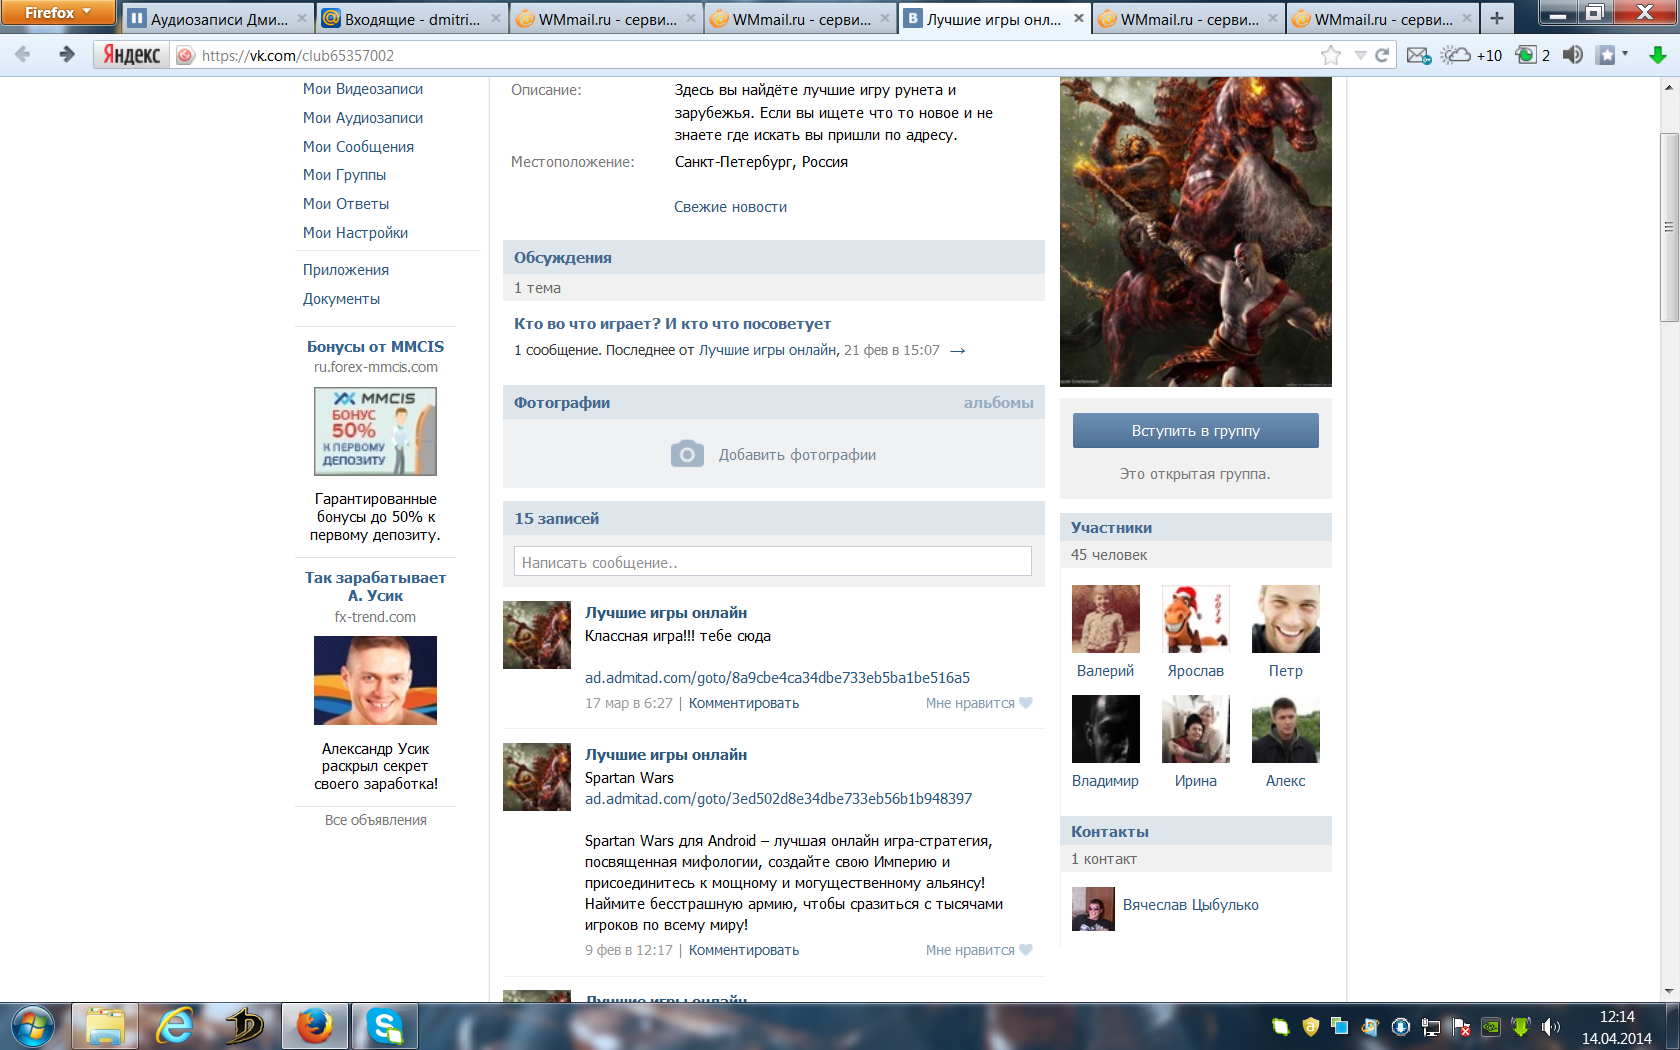This screenshot has height=1050, width=1680.
Task: Open the 'Свежие новости' link
Action: (730, 207)
